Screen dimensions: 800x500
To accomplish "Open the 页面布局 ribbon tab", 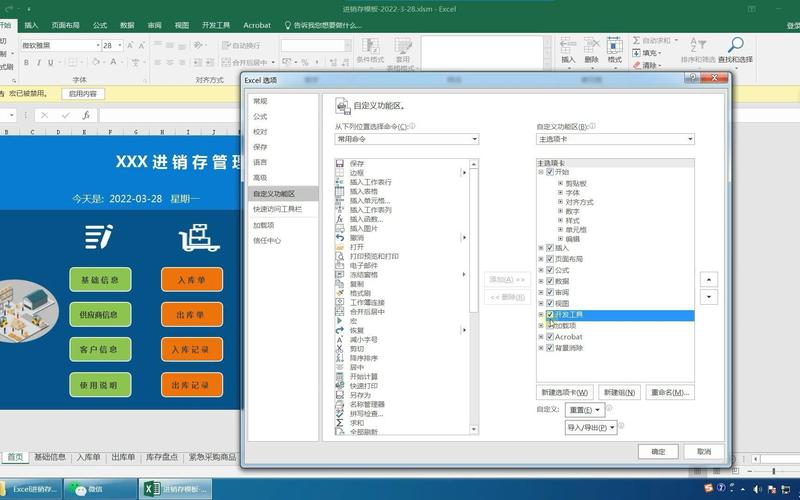I will 65,25.
